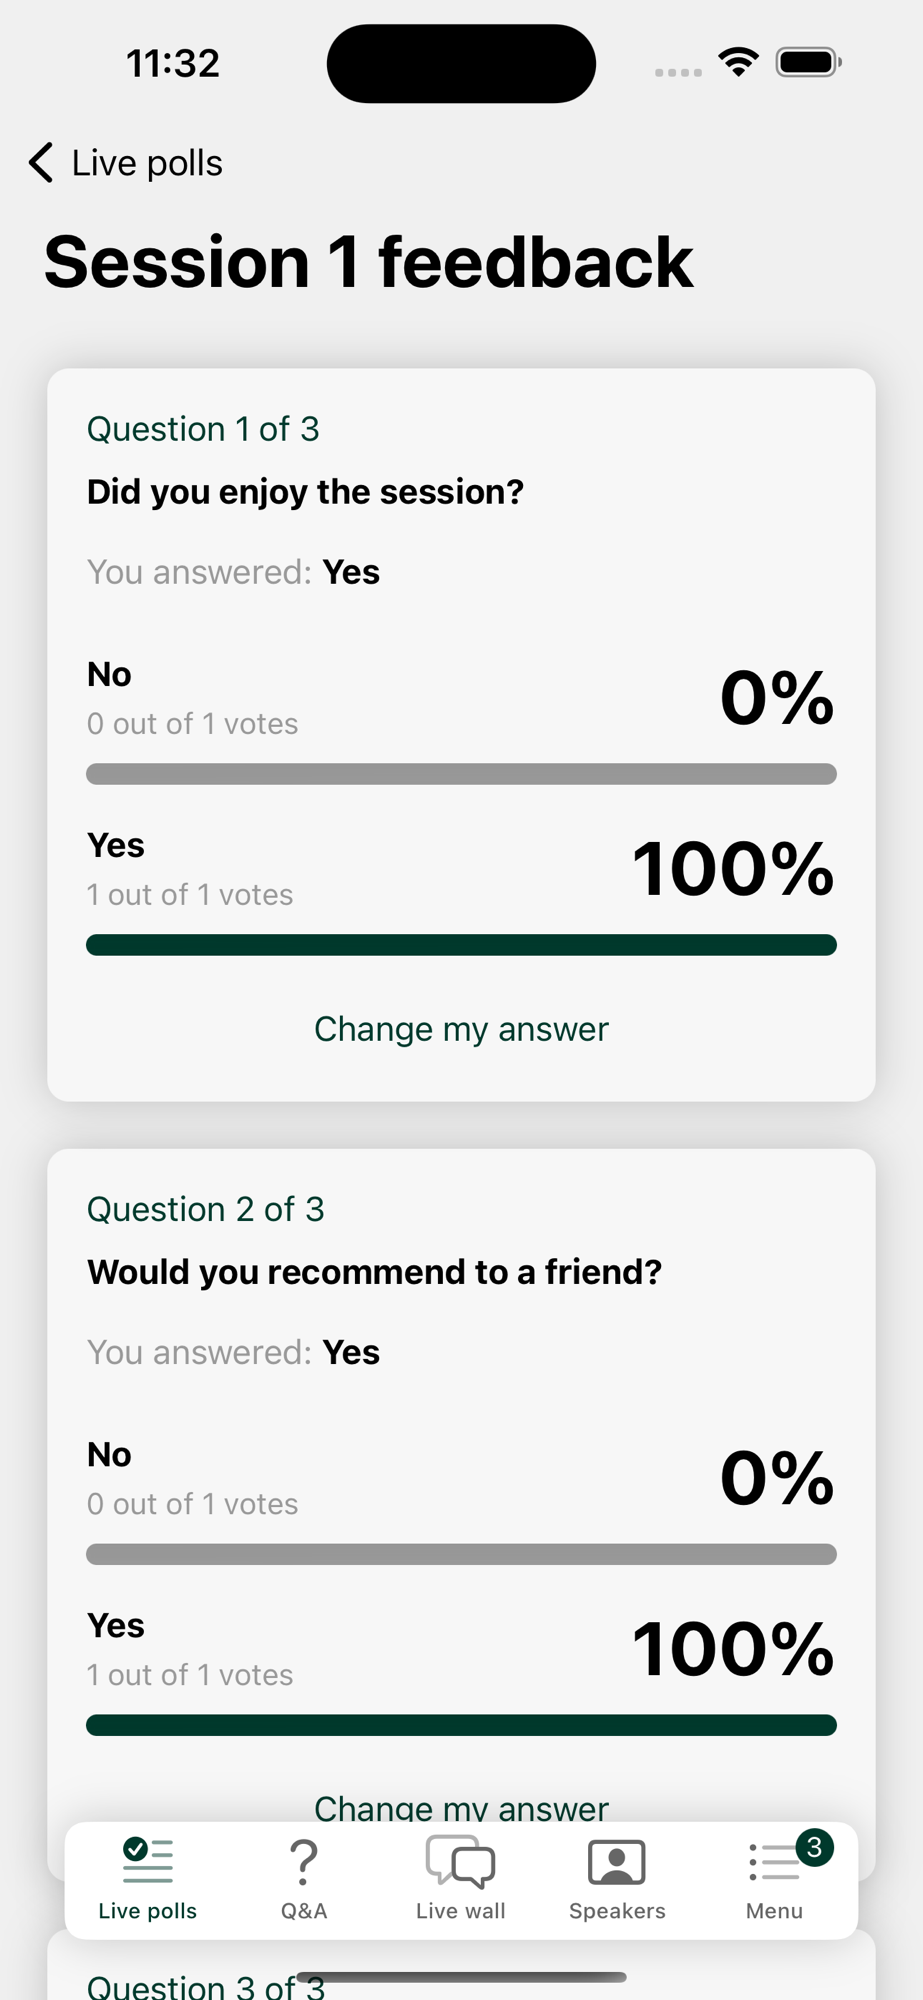Tap the Live wall tab label
923x2000 pixels.
tap(460, 1911)
